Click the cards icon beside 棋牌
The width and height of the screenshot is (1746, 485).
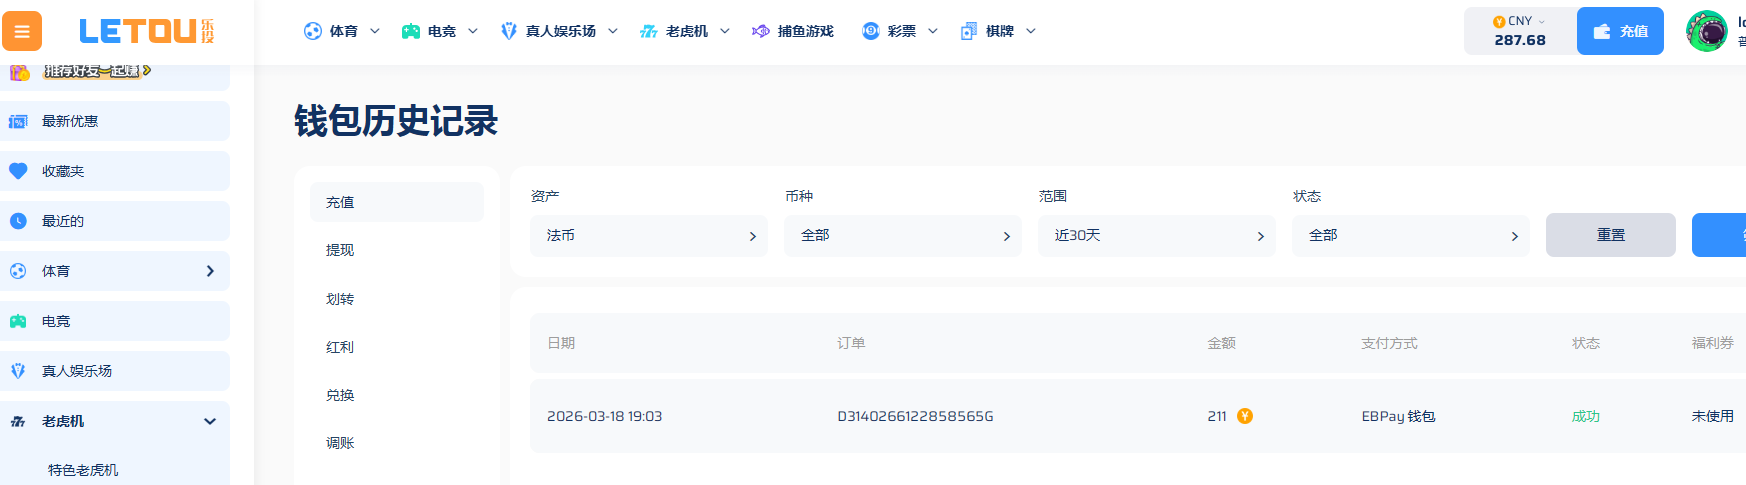coord(969,31)
